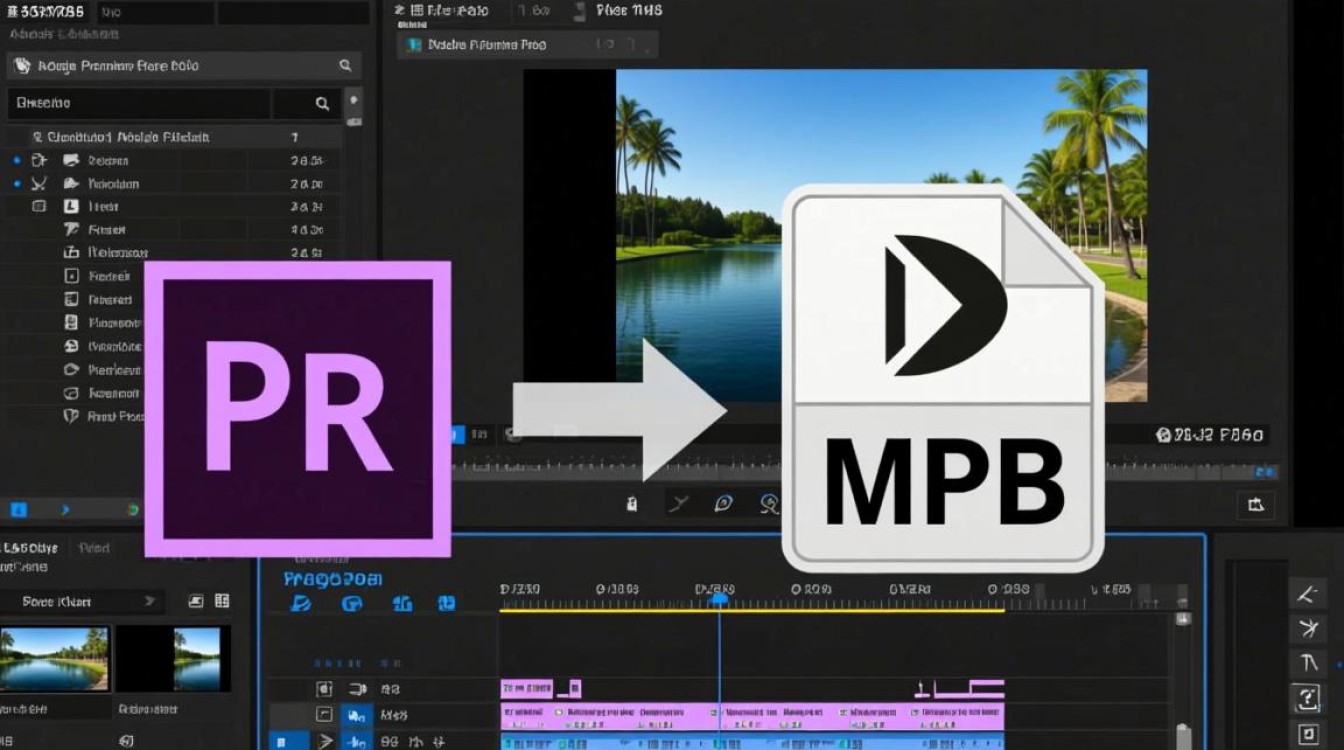Click the item icon in the fifth project list row
Screen dimensions: 1344x750
point(71,252)
